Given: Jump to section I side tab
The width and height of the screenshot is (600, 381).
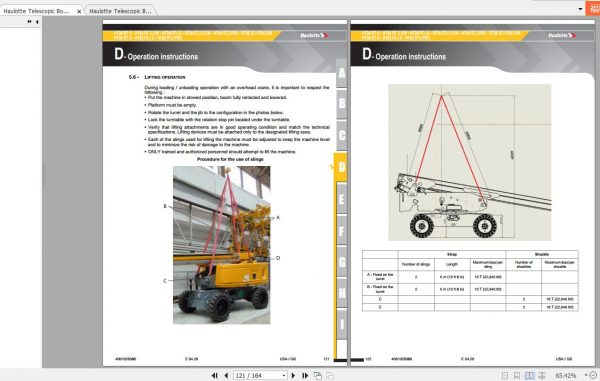Looking at the screenshot, I should click(x=341, y=324).
